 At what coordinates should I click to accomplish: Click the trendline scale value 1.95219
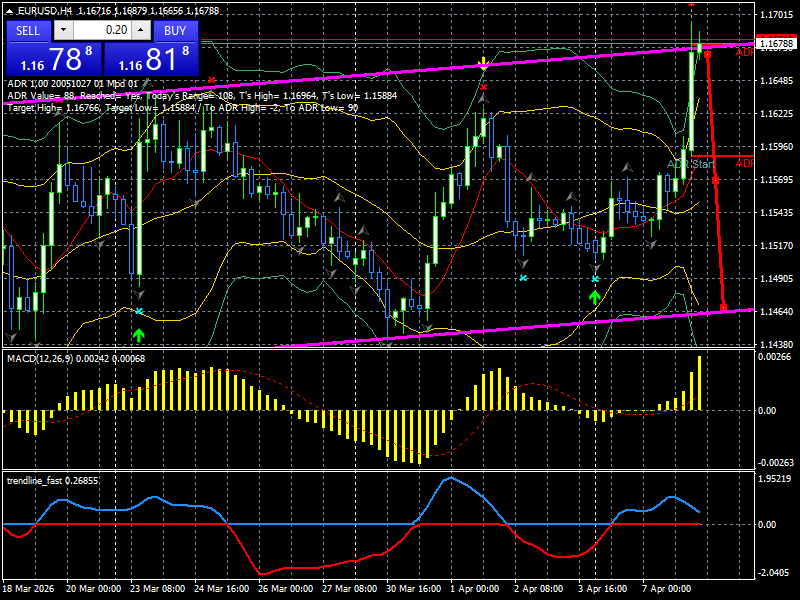774,479
